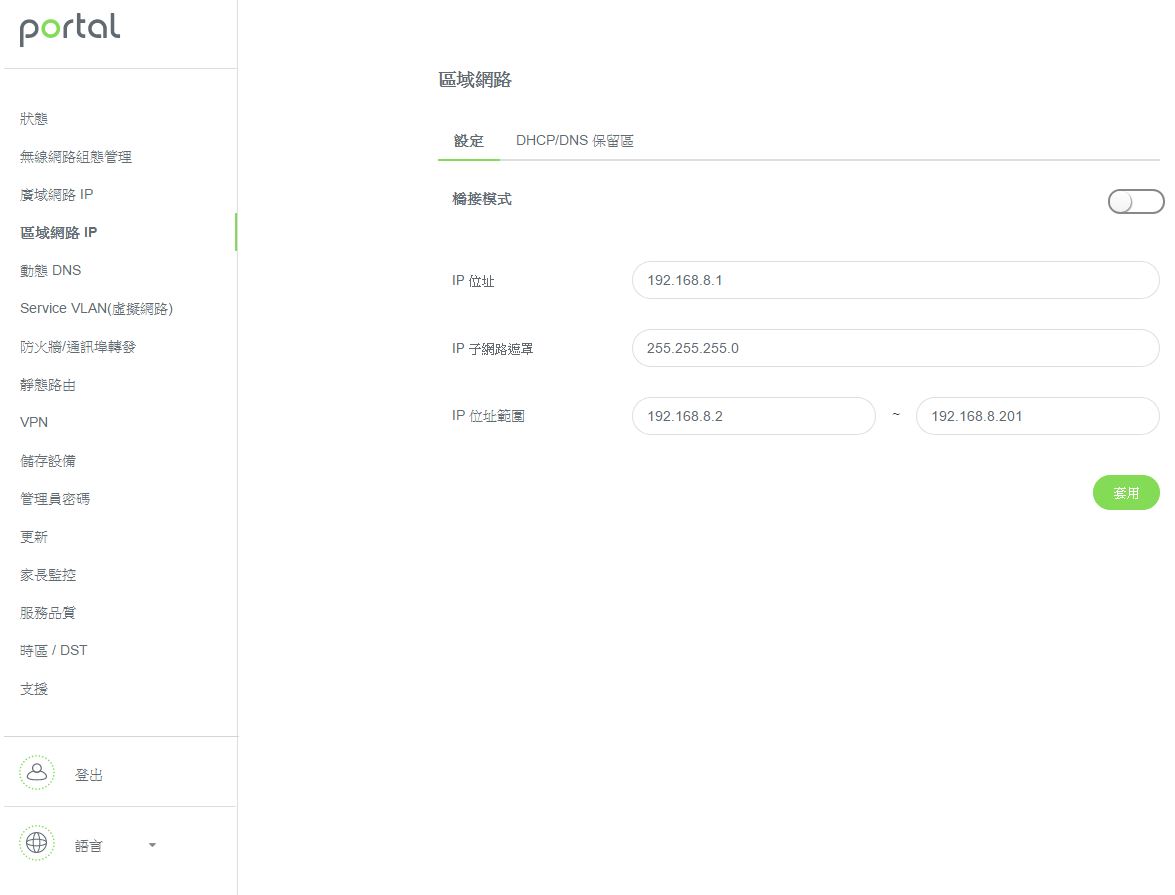Open the 狀態 status menu
Viewport: 1175px width, 895px height.
click(x=34, y=118)
